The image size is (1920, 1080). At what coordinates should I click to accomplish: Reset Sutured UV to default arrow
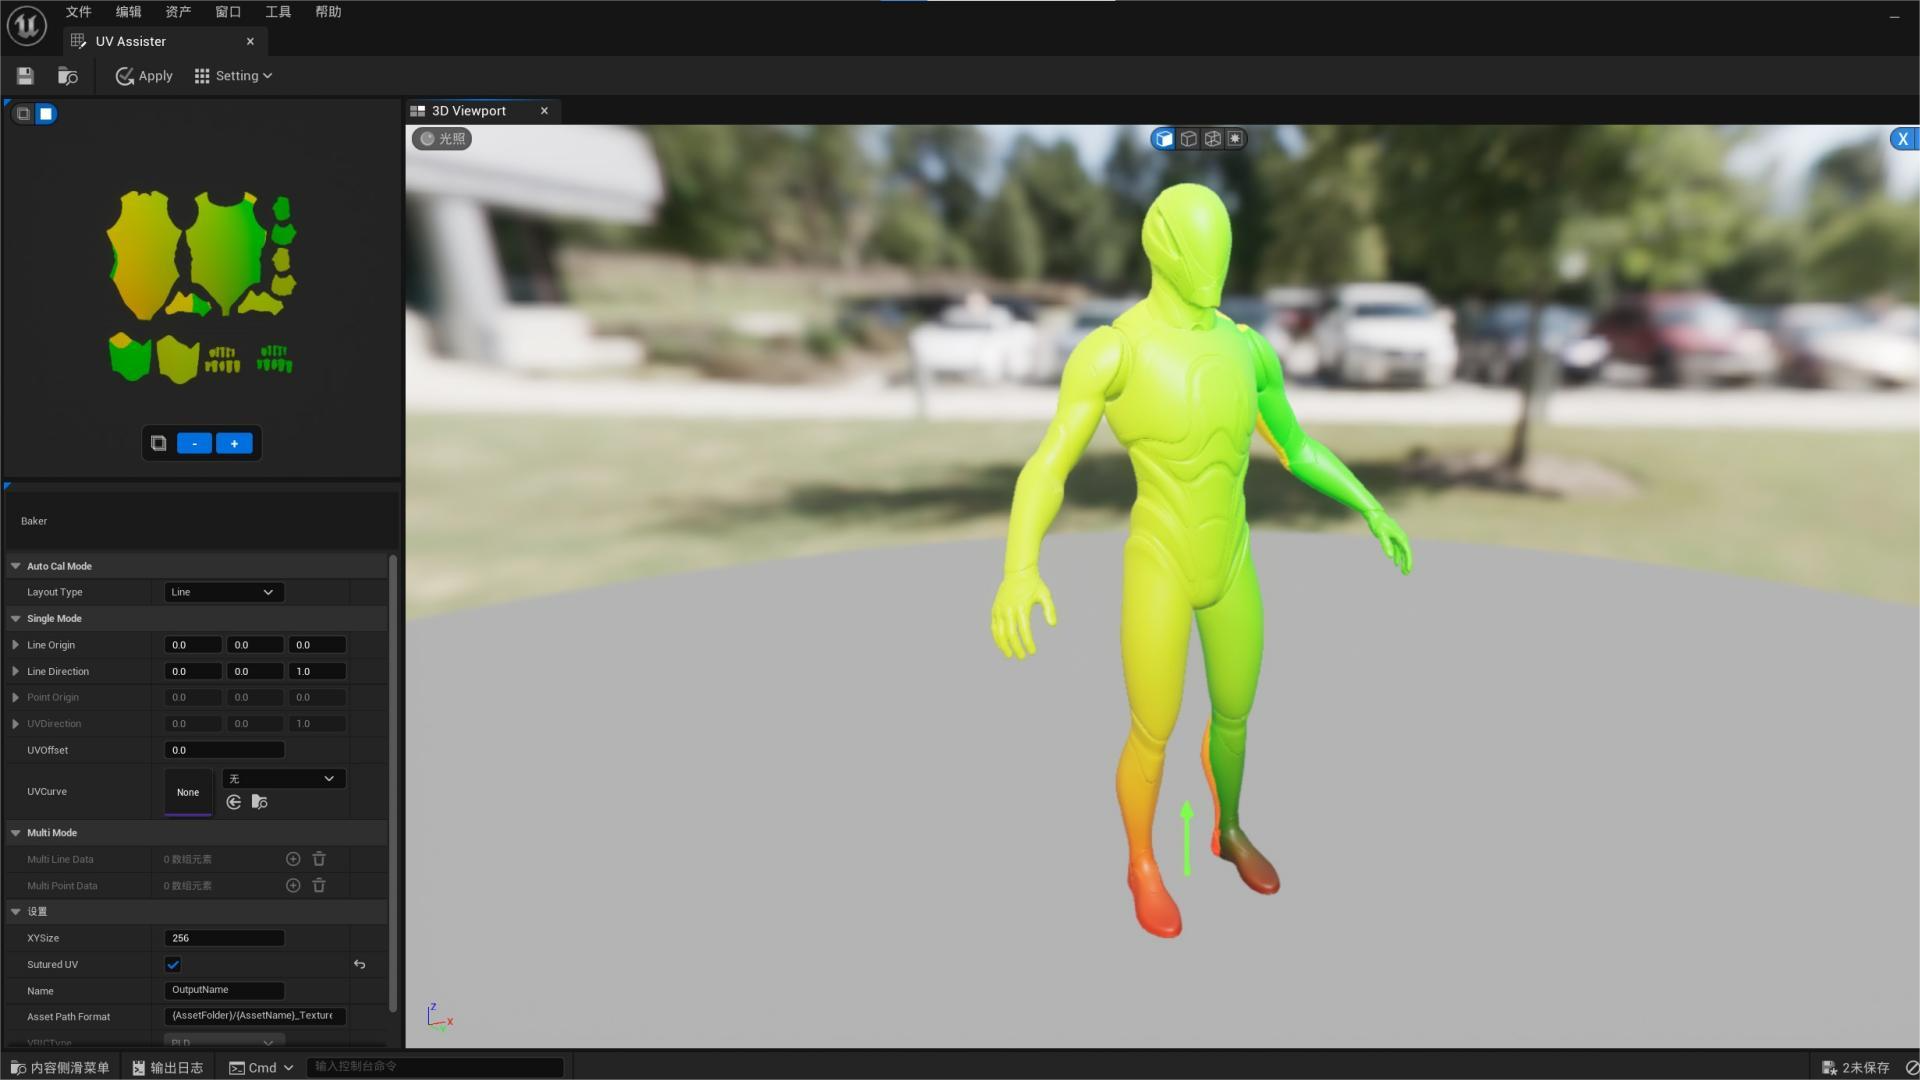click(360, 965)
